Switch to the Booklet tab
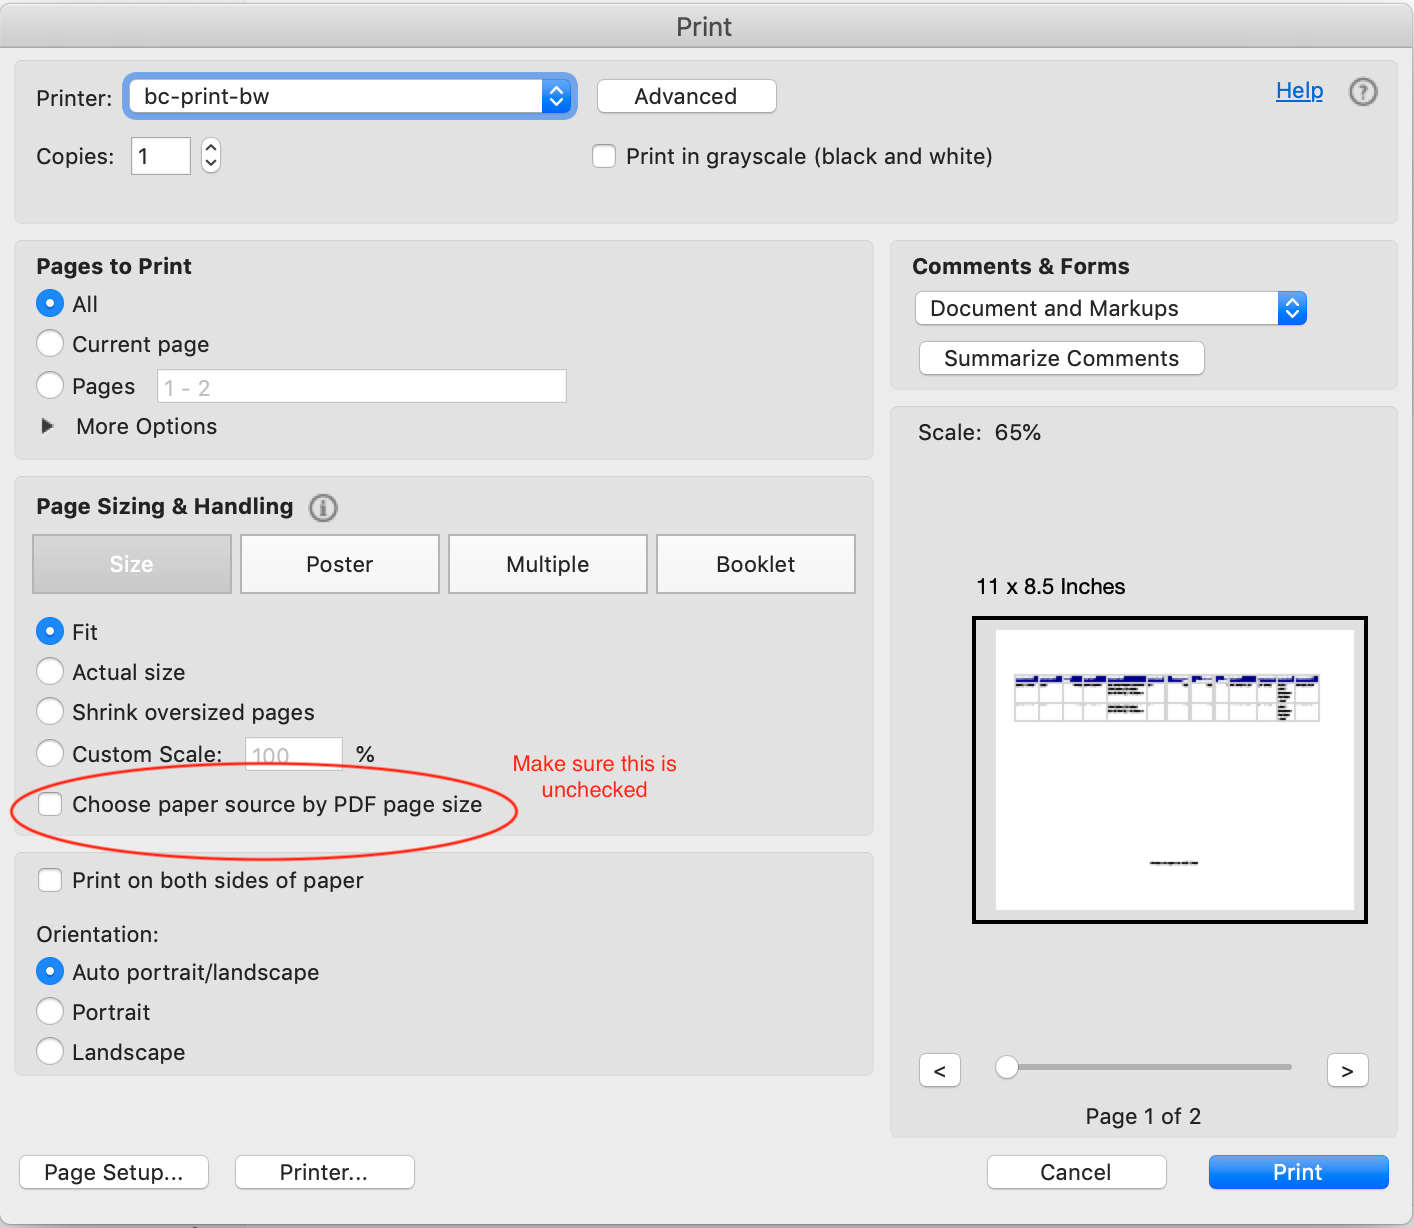This screenshot has height=1228, width=1414. [756, 564]
